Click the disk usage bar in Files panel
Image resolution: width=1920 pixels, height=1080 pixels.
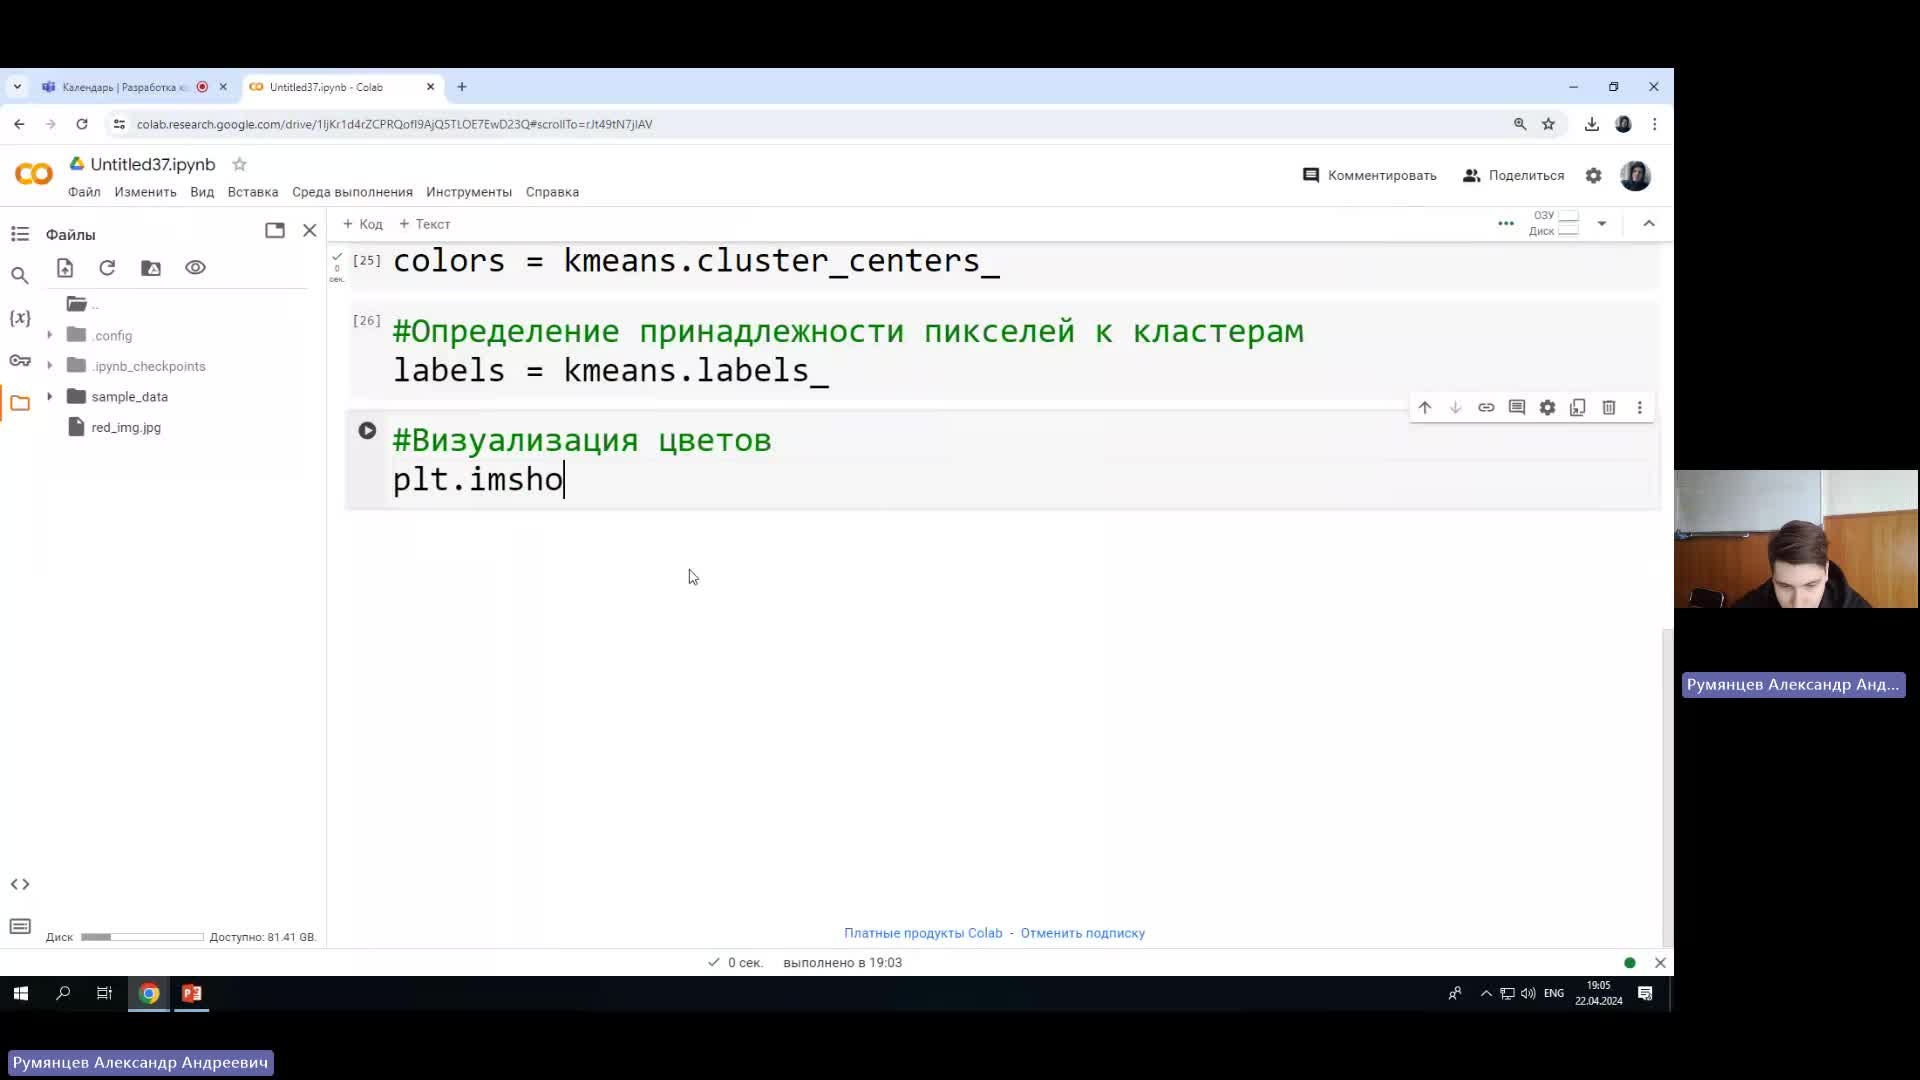[142, 937]
